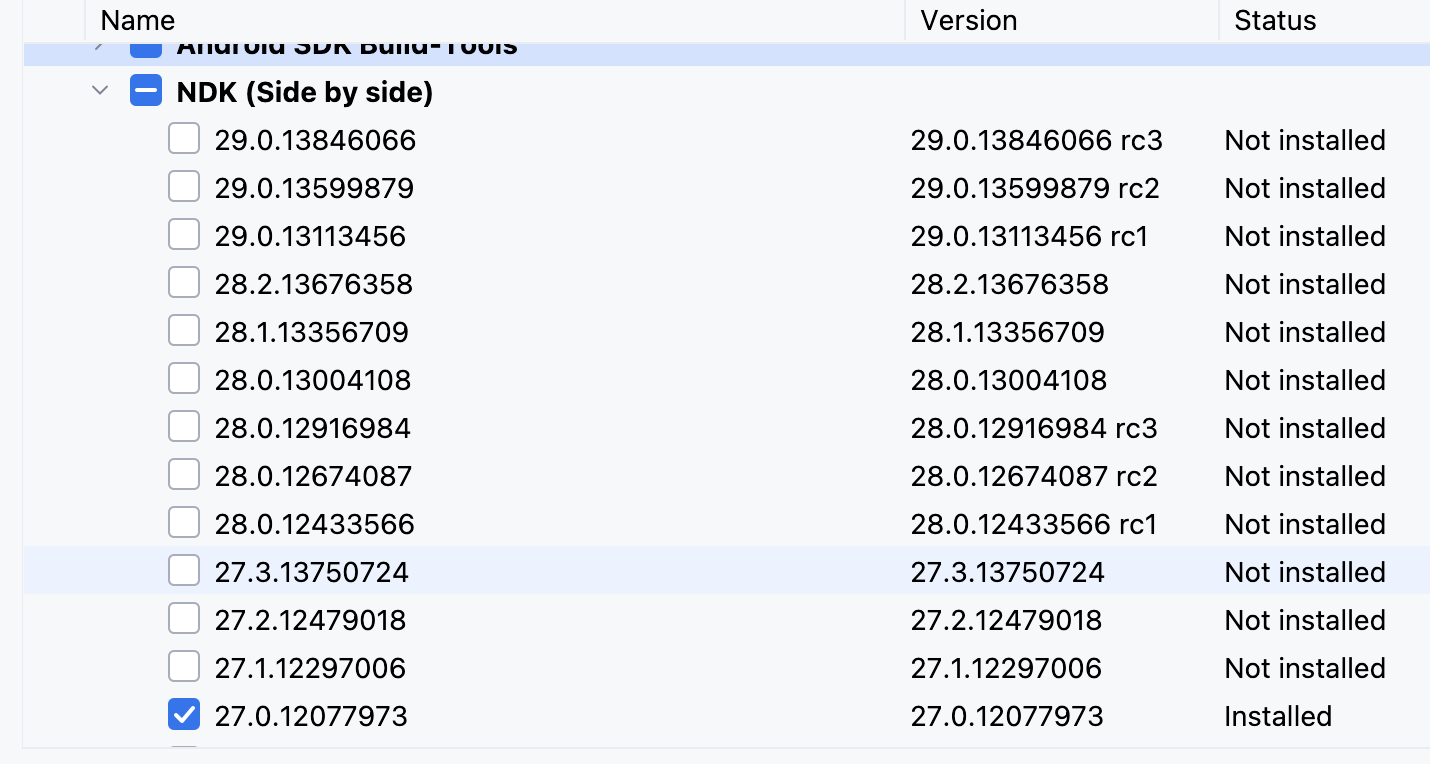The width and height of the screenshot is (1430, 764).
Task: Click version cell 28.0.12916984 rc3
Action: tap(1034, 428)
